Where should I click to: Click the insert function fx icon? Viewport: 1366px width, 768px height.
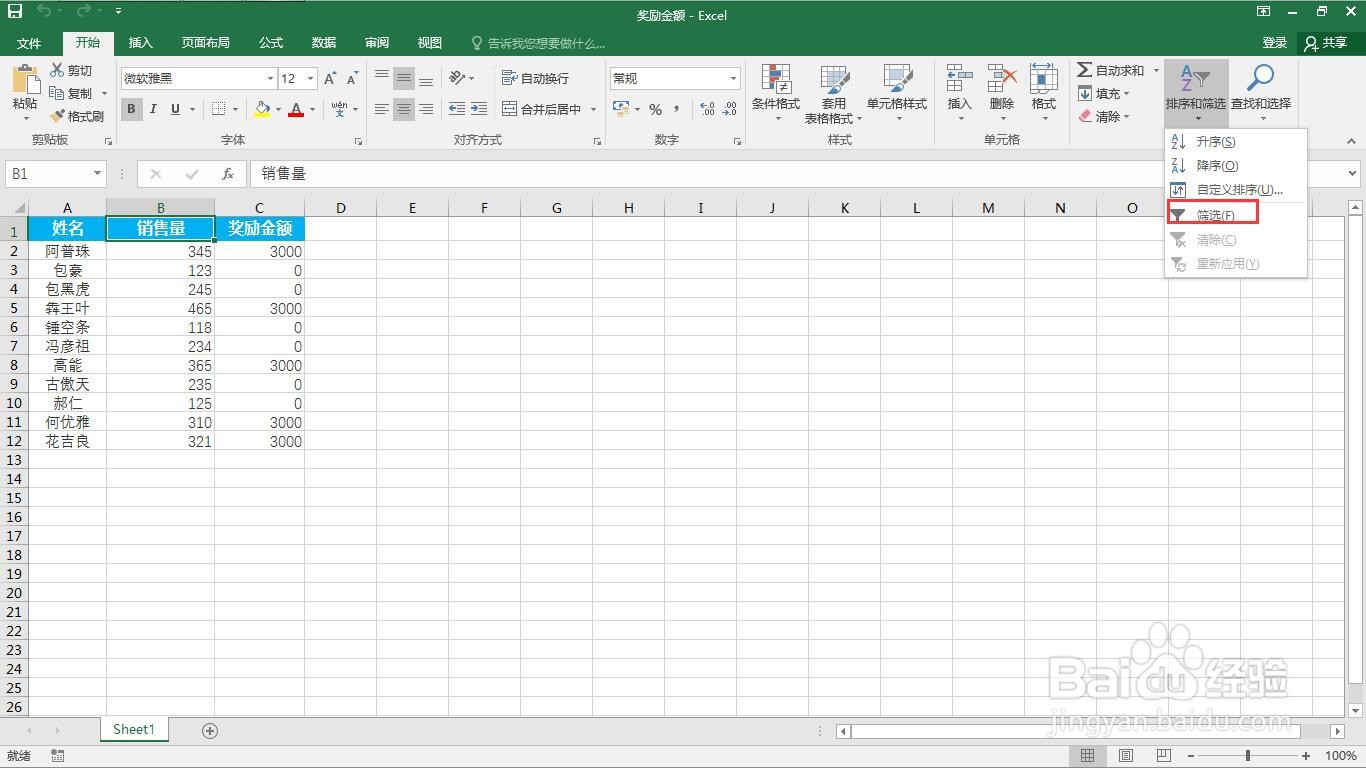click(x=228, y=174)
